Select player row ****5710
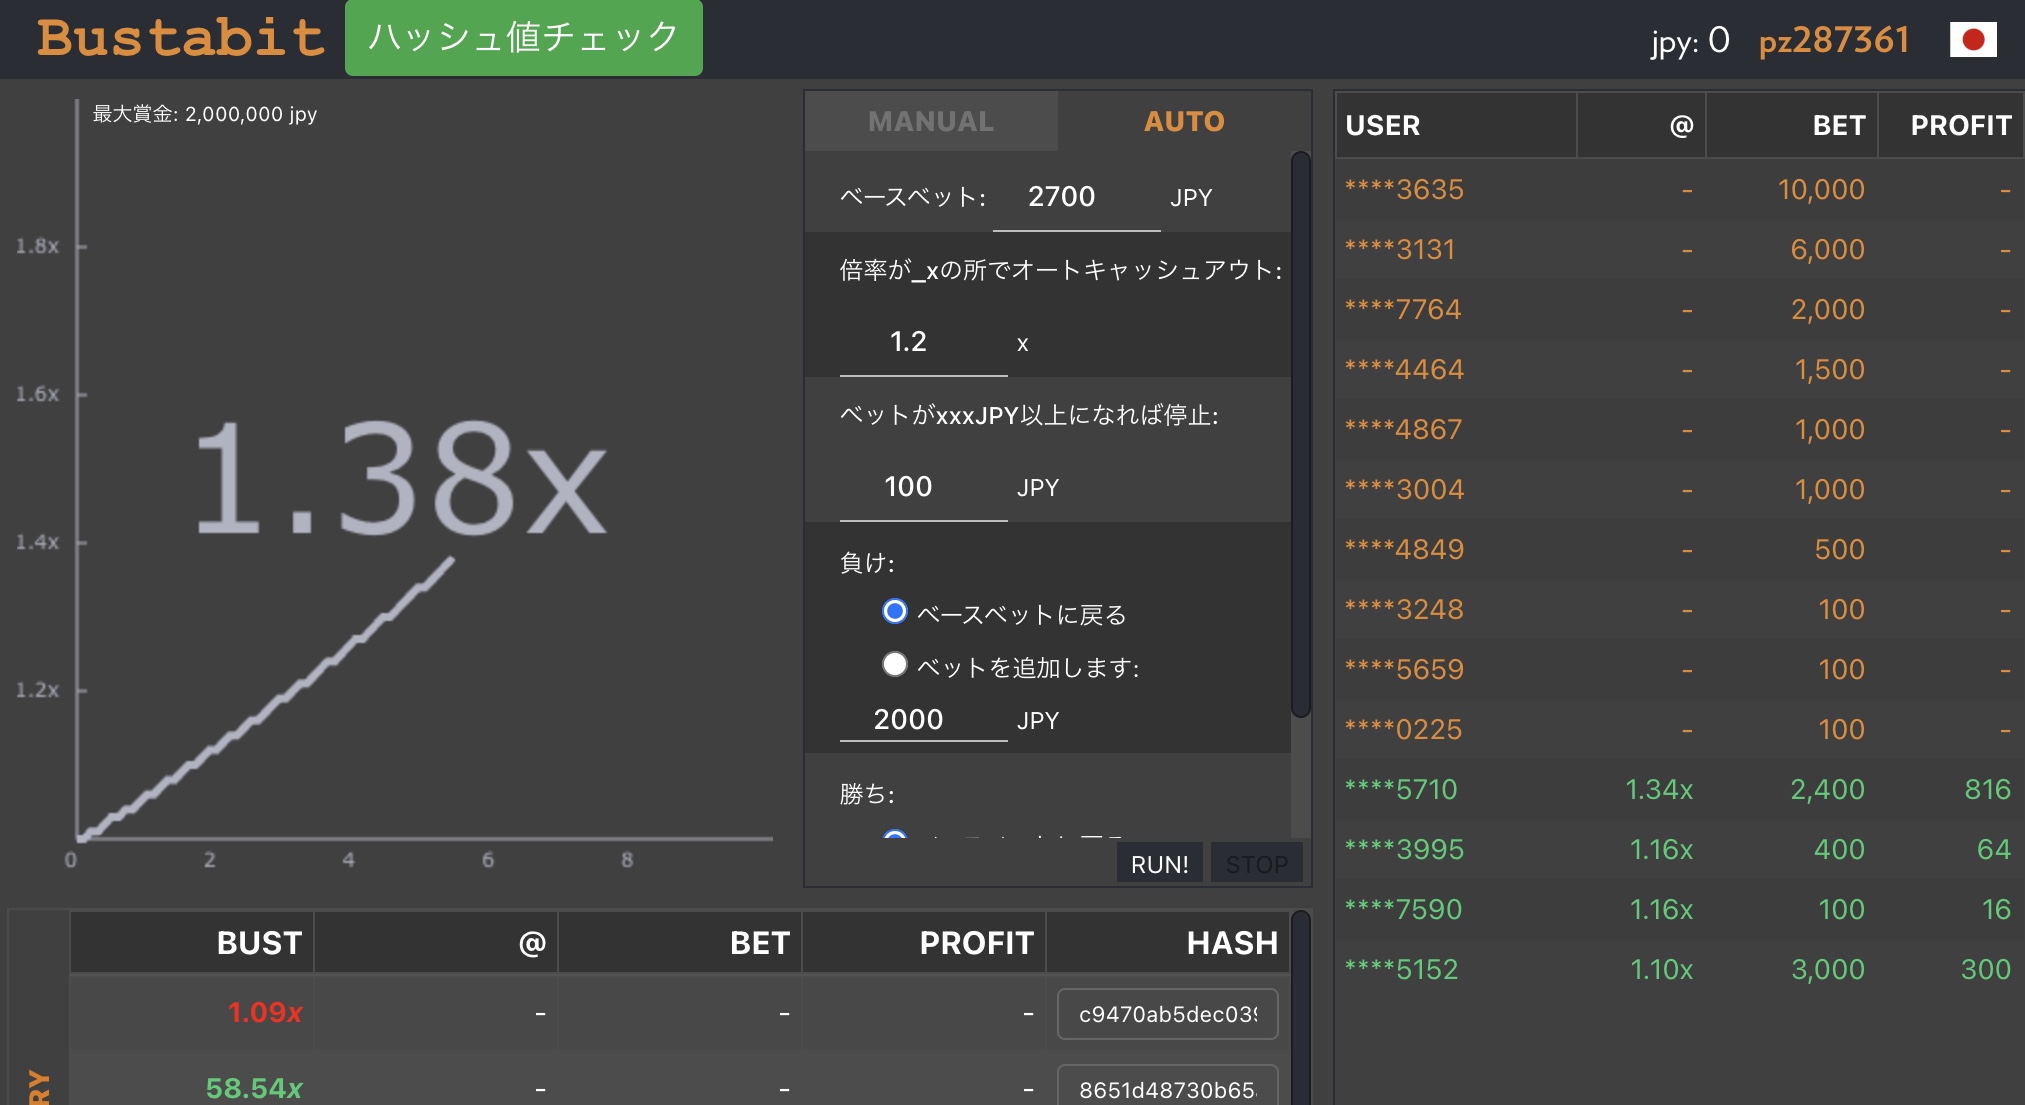The width and height of the screenshot is (2025, 1105). [x=1680, y=789]
